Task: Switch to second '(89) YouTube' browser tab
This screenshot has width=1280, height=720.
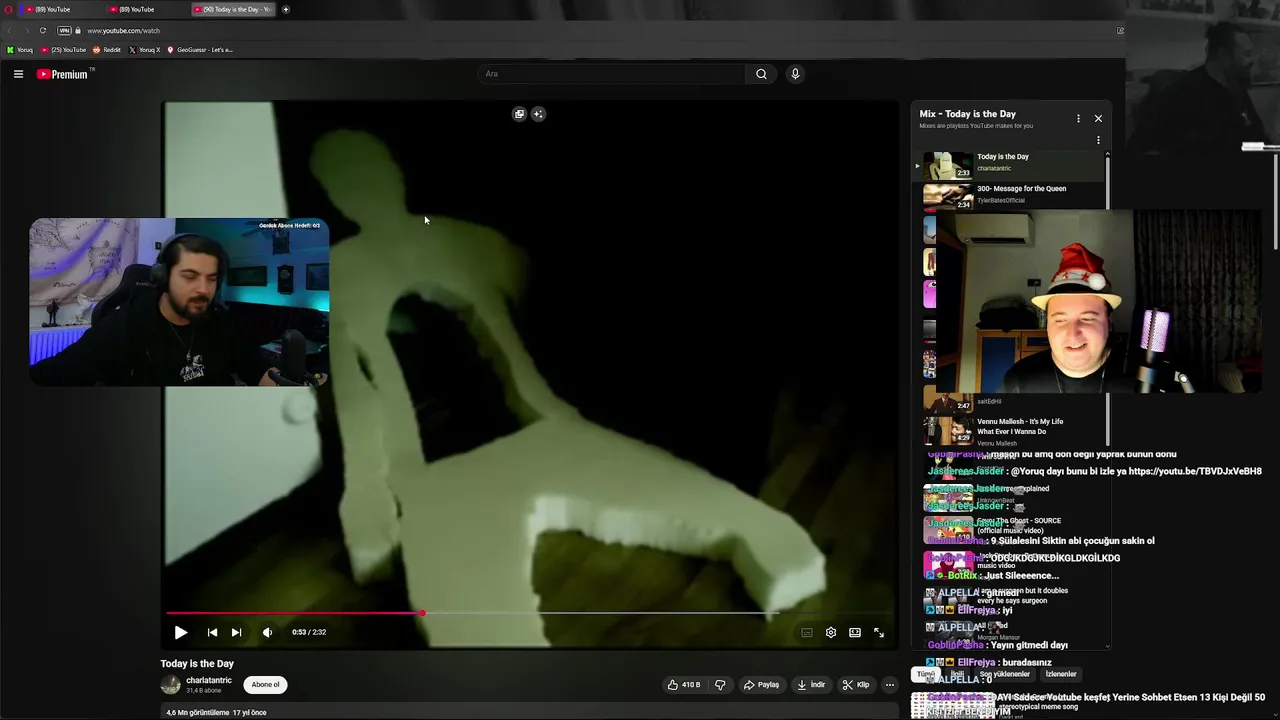Action: (144, 9)
